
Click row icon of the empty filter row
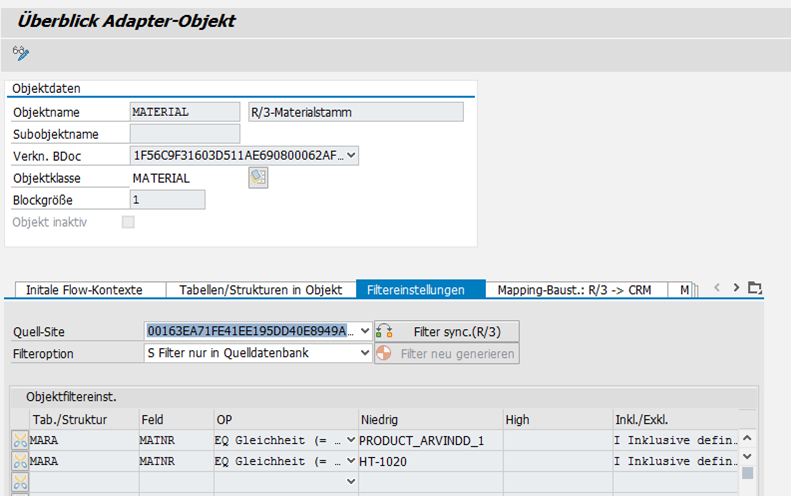coord(20,482)
